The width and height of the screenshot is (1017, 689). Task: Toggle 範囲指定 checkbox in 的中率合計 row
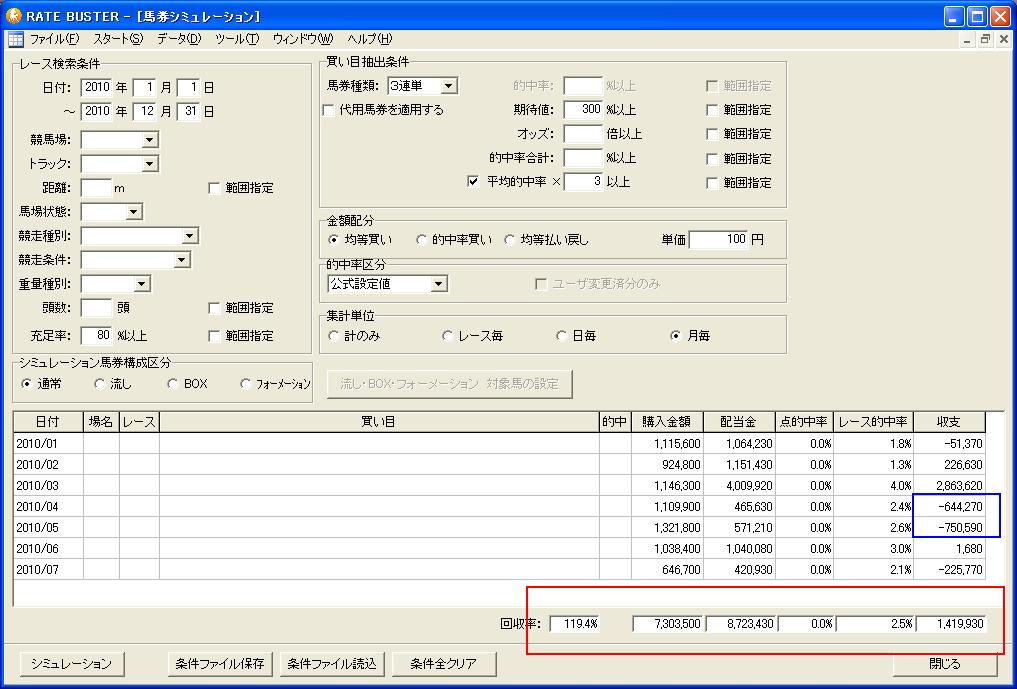712,158
